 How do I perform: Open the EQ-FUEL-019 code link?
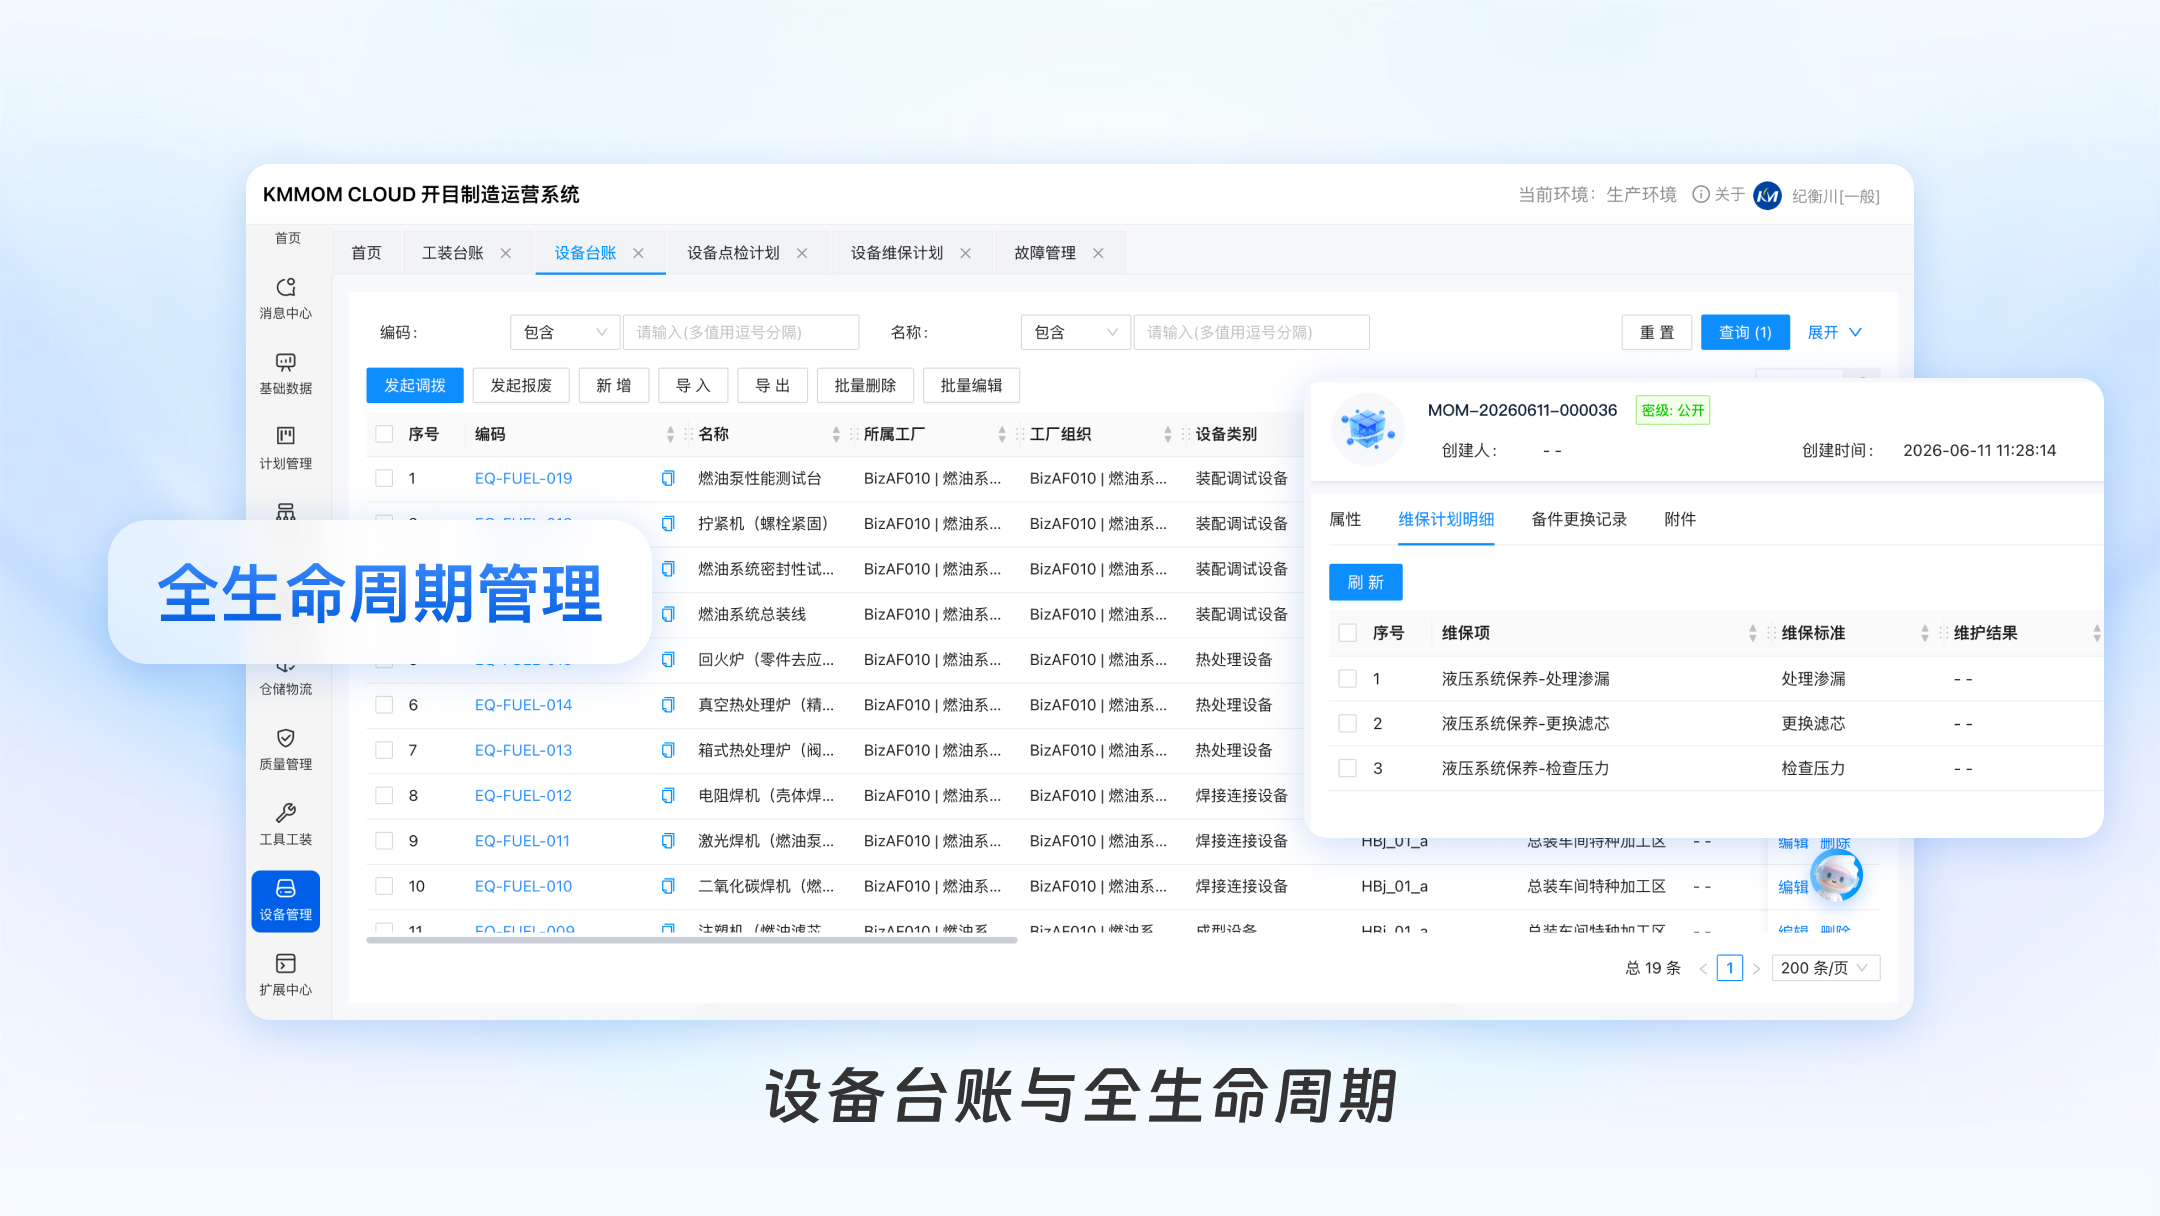[523, 478]
